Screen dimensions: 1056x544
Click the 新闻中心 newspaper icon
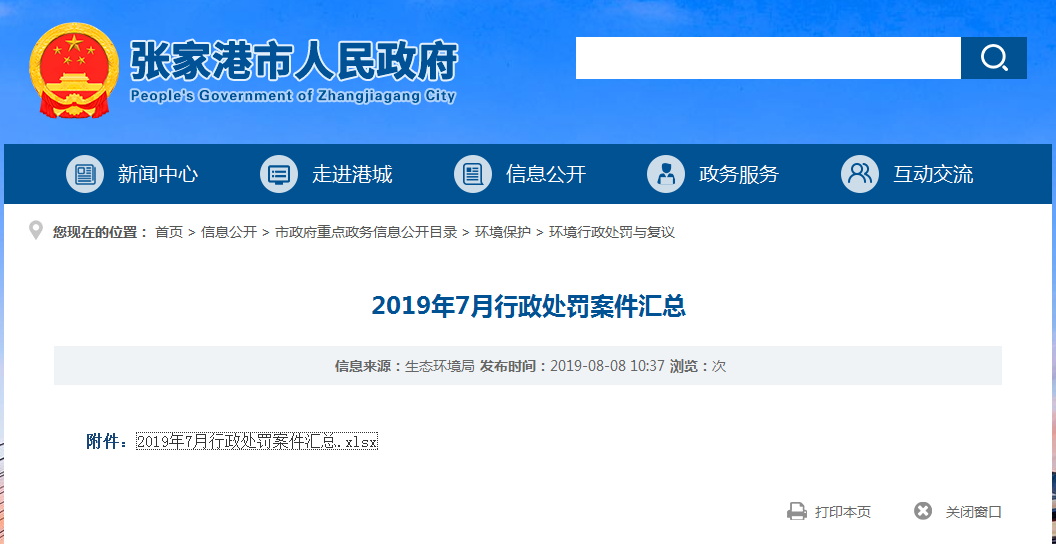(x=85, y=174)
